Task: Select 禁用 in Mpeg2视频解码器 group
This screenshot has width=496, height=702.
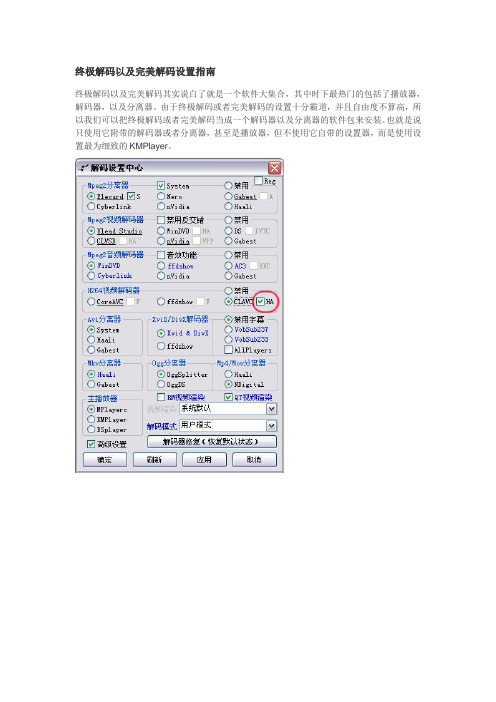Action: click(228, 220)
